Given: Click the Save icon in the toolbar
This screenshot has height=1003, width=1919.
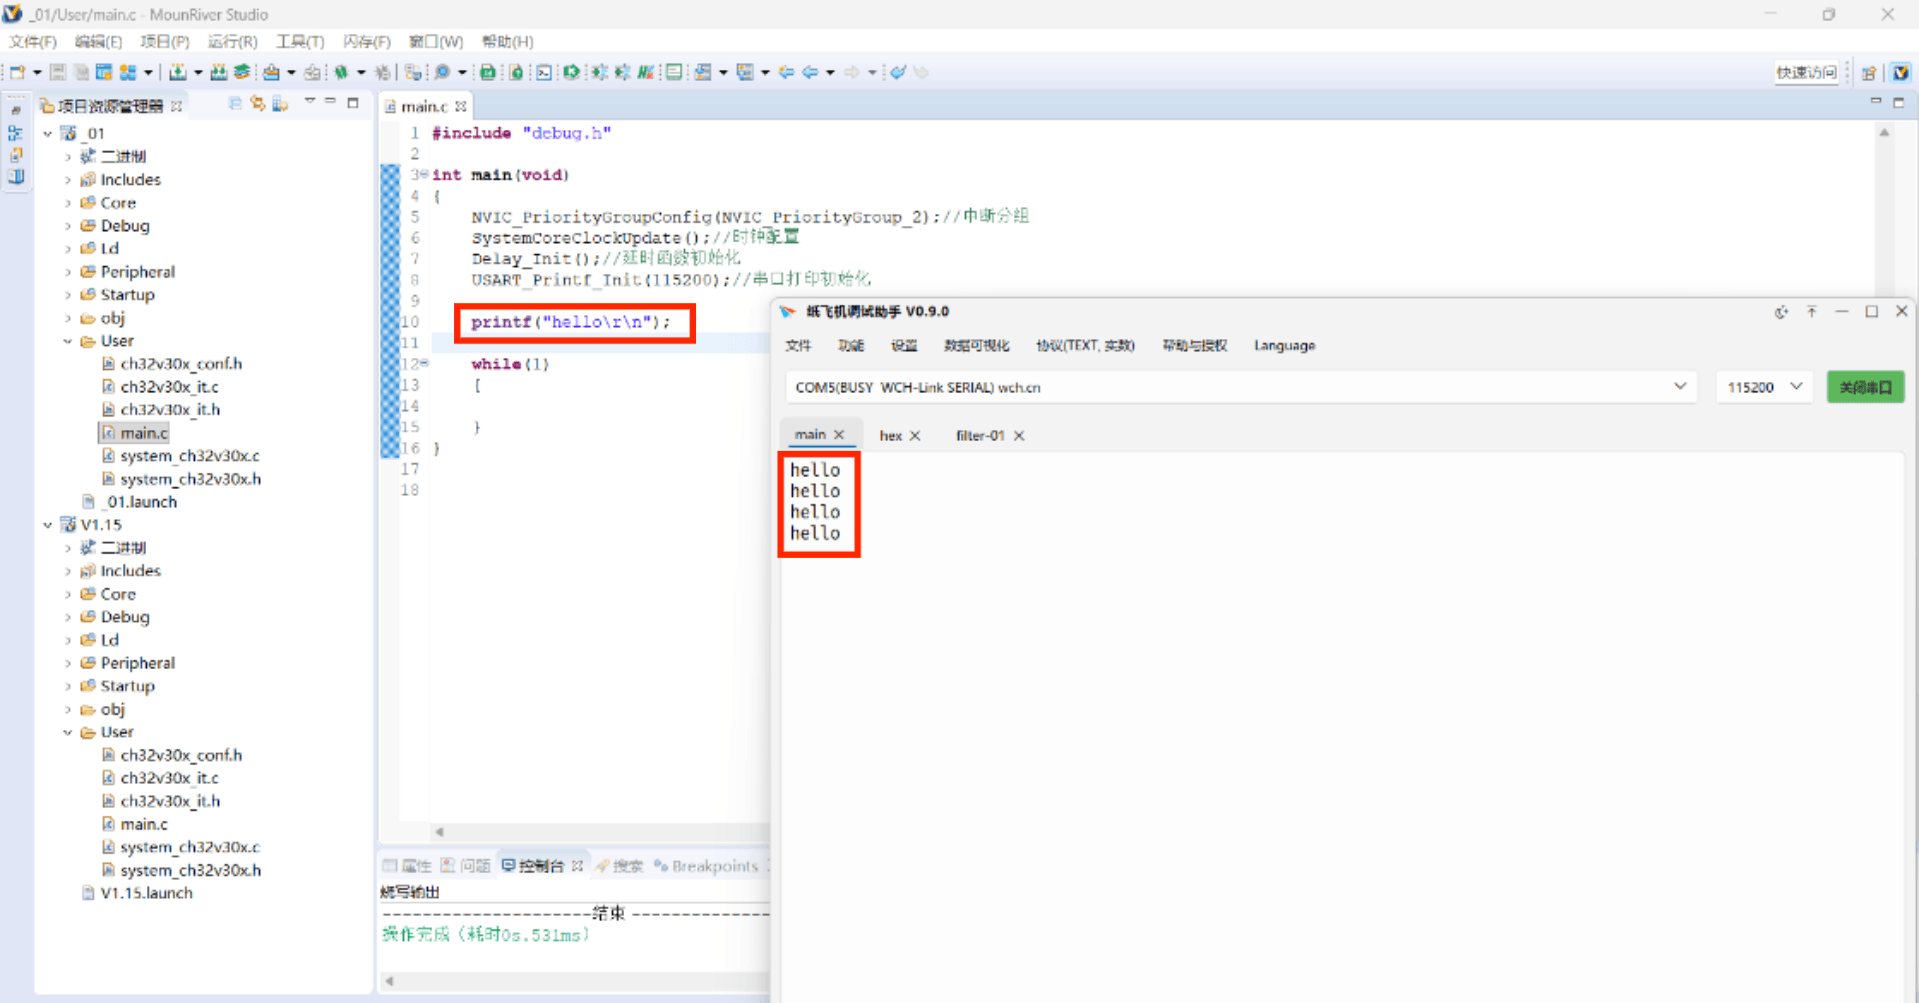Looking at the screenshot, I should tap(58, 72).
